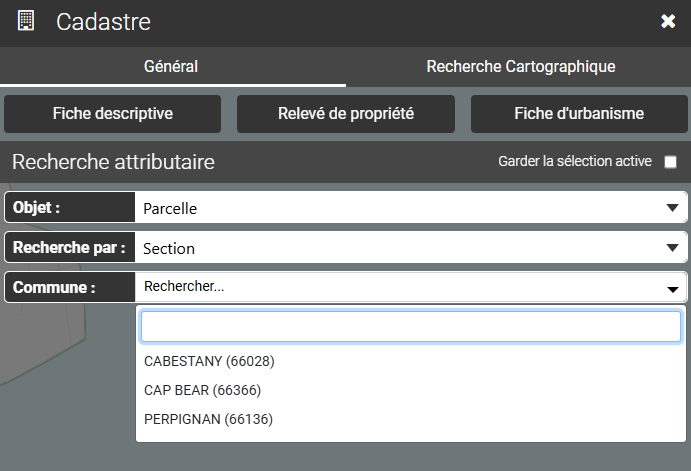Click the Recherche attributaire section header

(113, 162)
